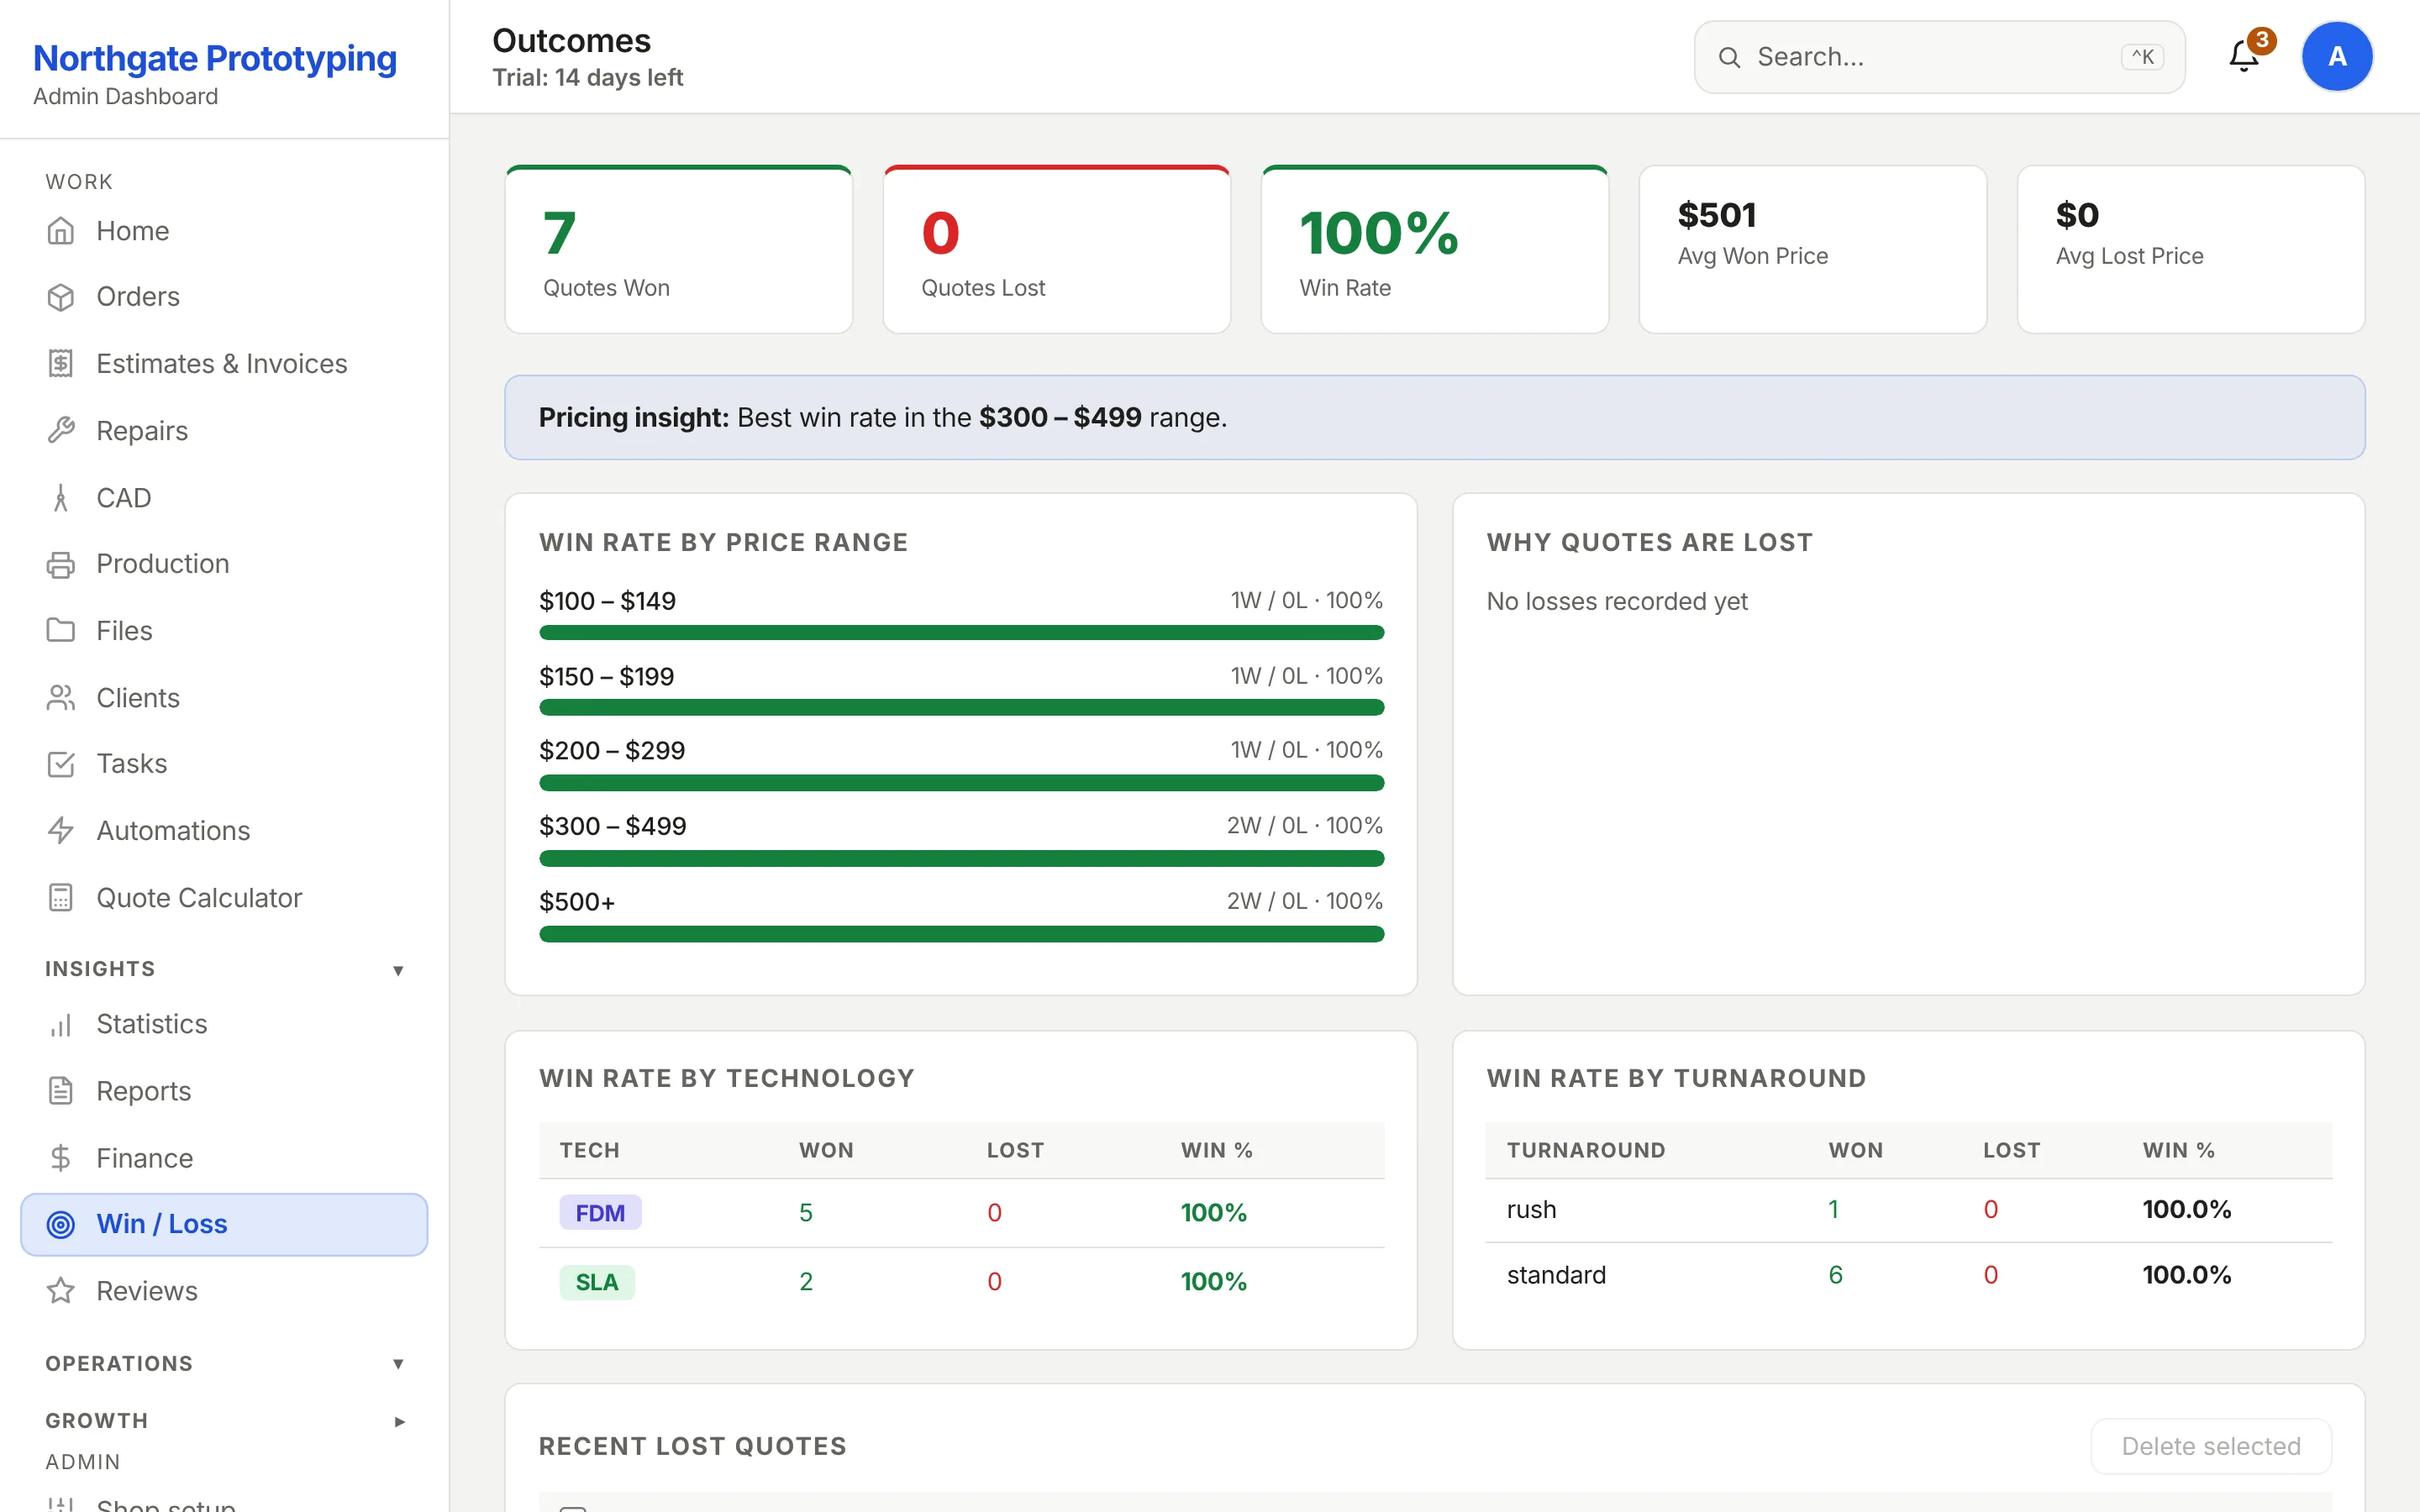Click the $500+ win rate bar
2420x1512 pixels.
(961, 934)
